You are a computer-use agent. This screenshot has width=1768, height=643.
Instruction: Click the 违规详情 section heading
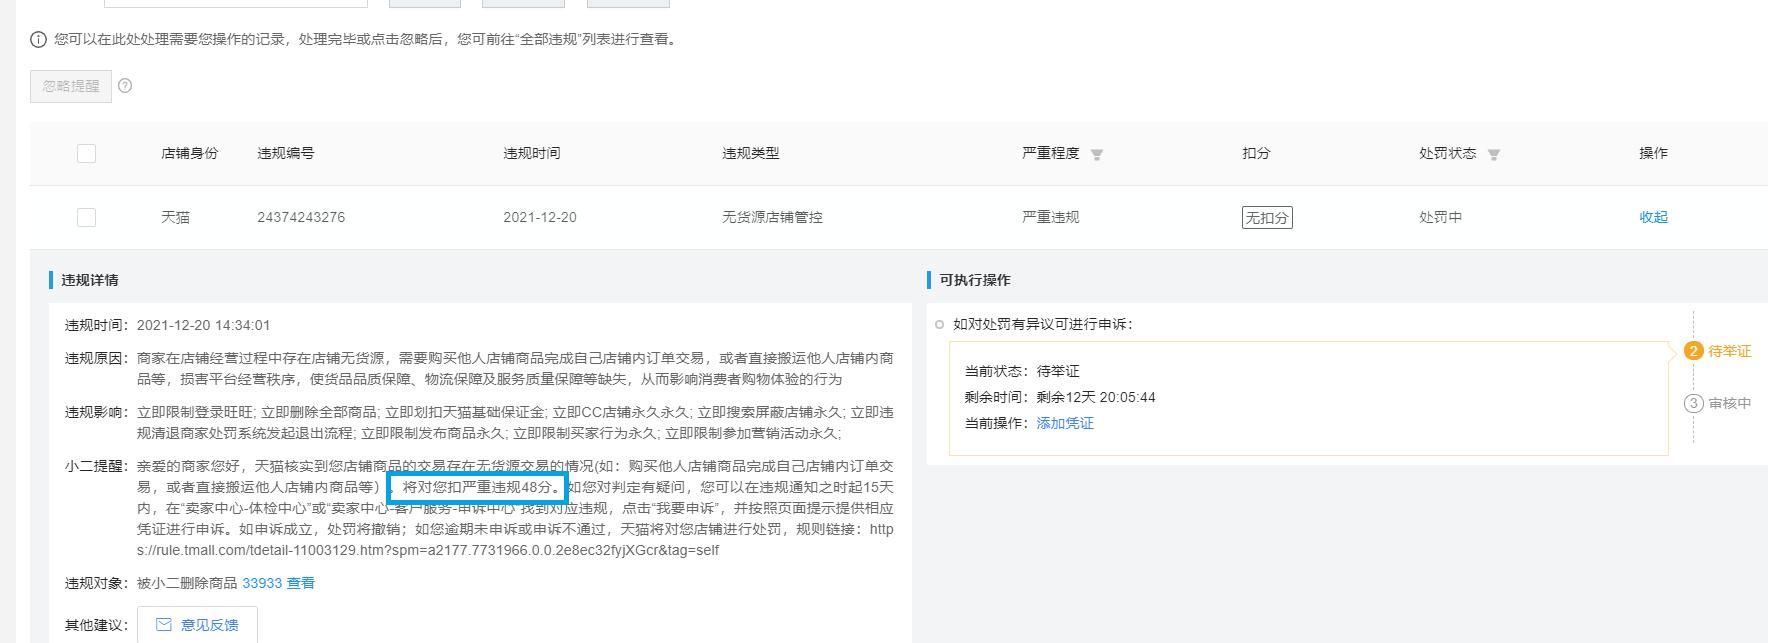(x=90, y=280)
